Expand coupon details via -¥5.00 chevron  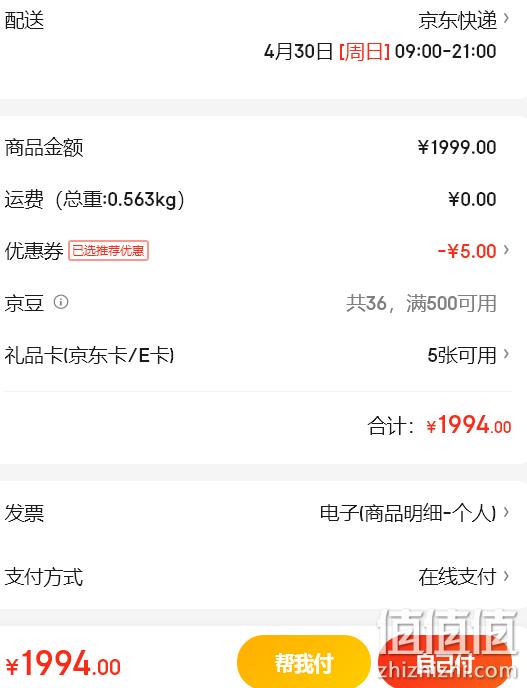tap(506, 250)
